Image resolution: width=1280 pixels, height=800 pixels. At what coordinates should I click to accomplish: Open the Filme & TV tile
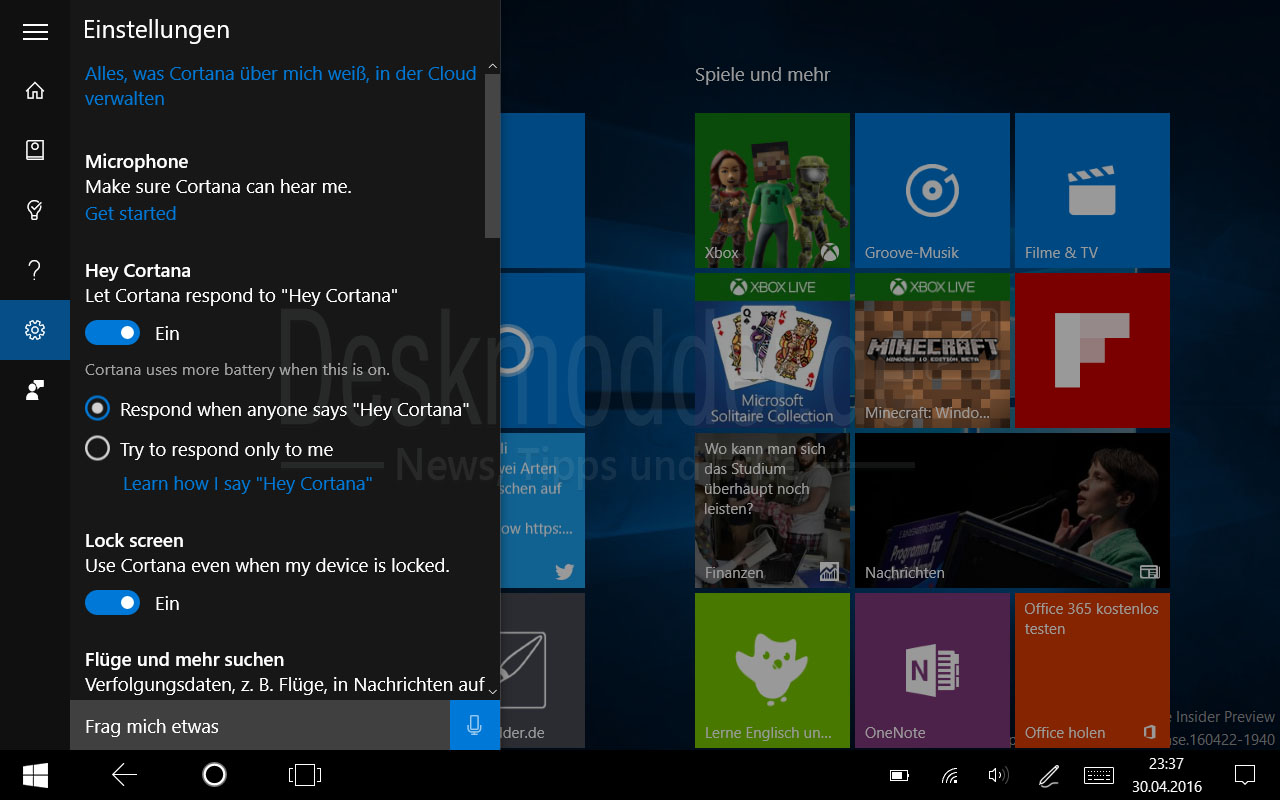pyautogui.click(x=1092, y=190)
